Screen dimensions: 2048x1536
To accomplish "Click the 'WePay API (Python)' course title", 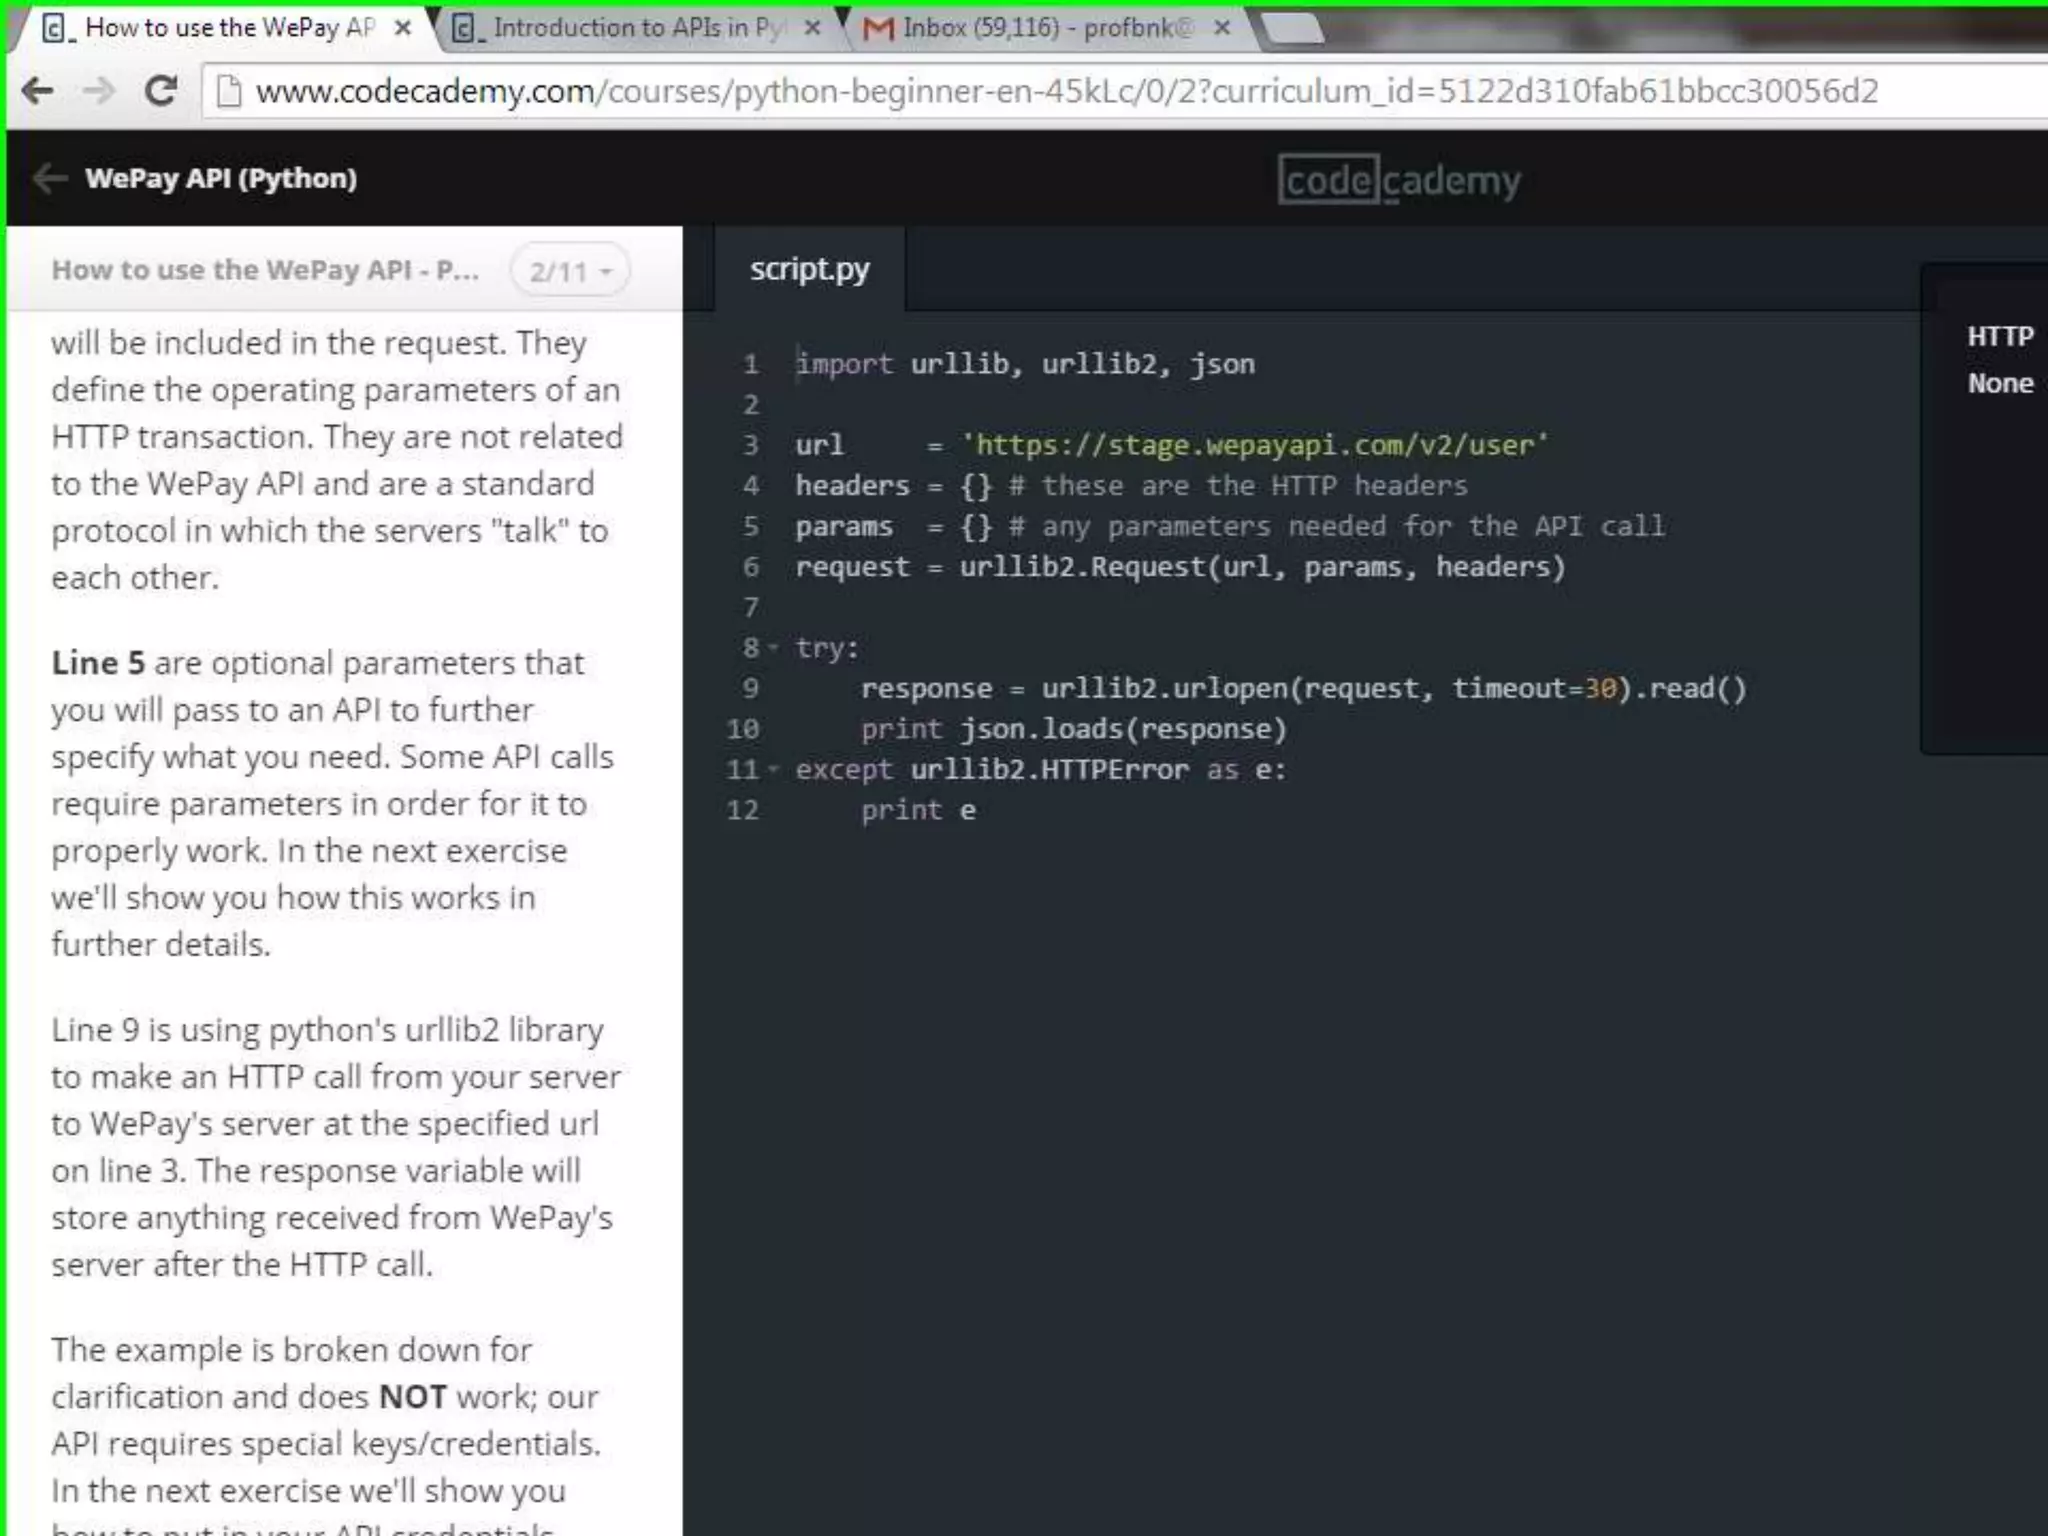I will point(221,178).
